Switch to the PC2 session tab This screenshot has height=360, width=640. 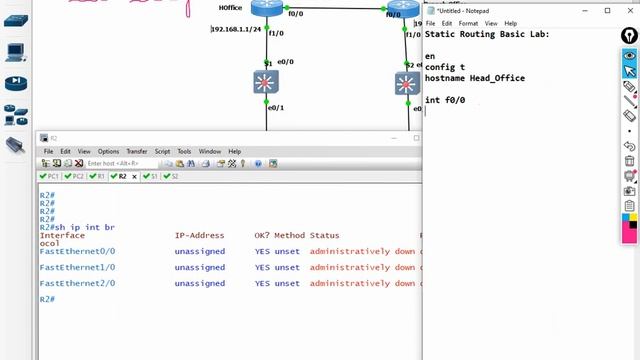(74, 176)
